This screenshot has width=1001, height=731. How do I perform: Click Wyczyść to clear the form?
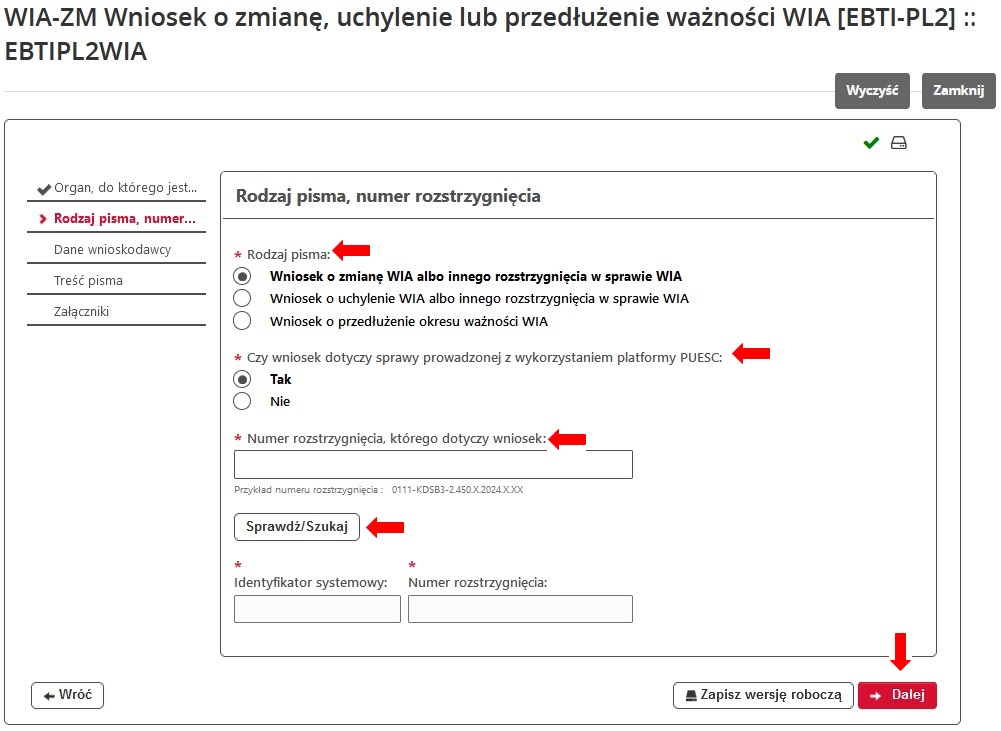pyautogui.click(x=871, y=91)
